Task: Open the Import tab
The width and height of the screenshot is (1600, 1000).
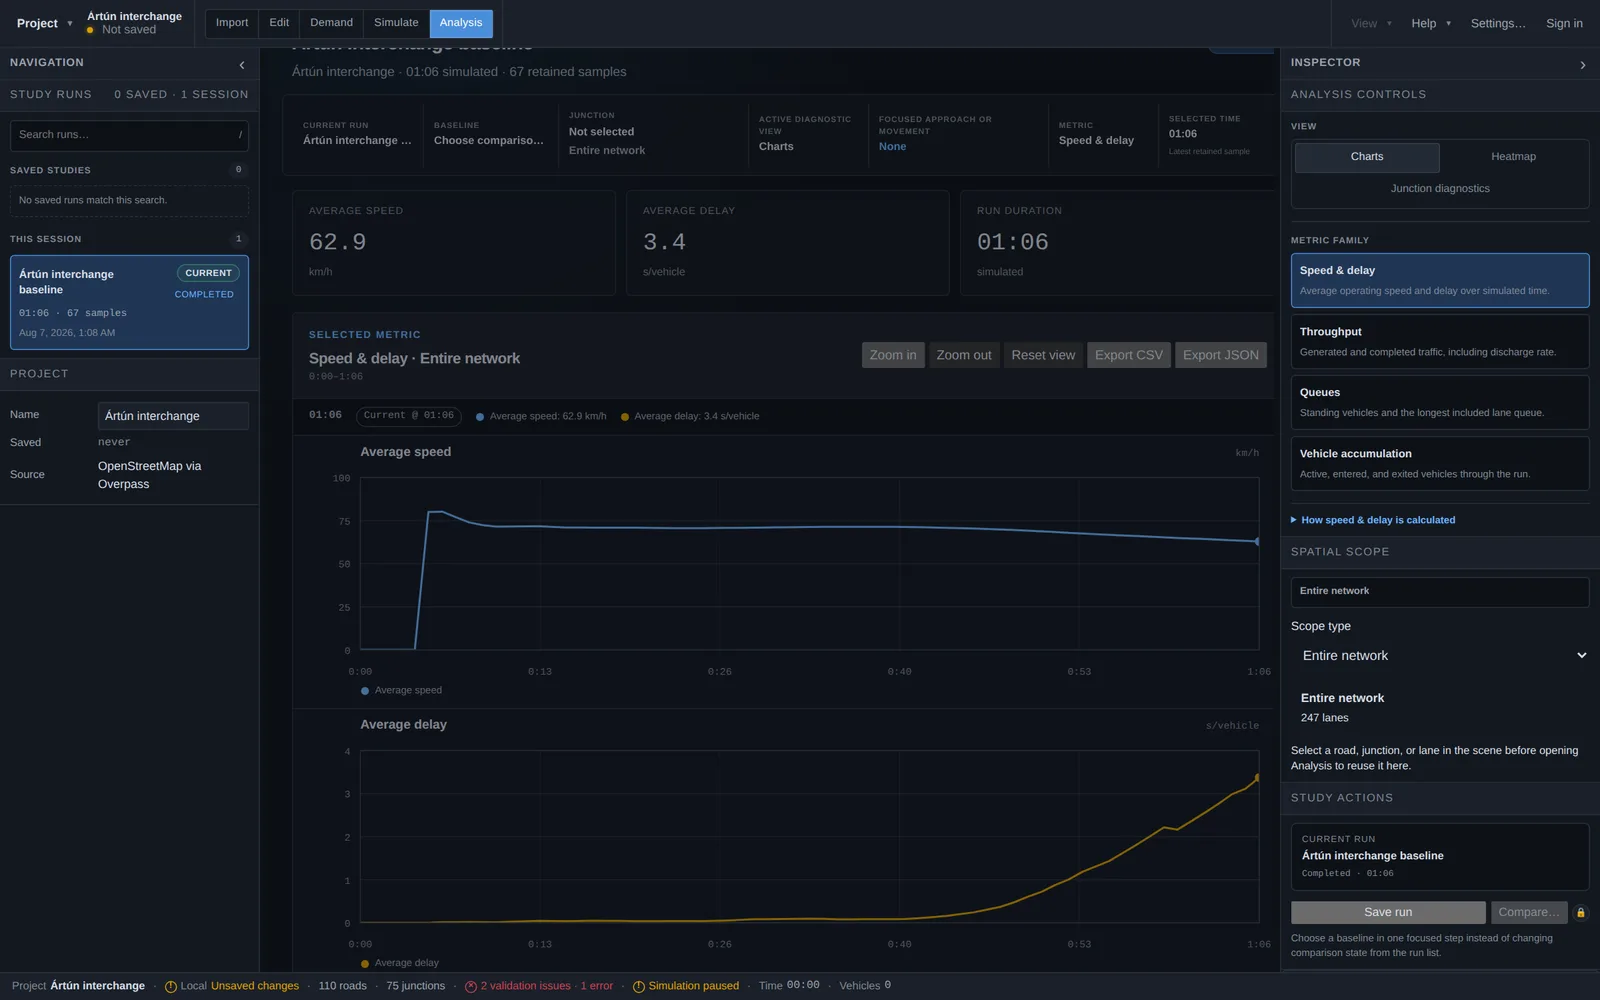Action: coord(232,23)
